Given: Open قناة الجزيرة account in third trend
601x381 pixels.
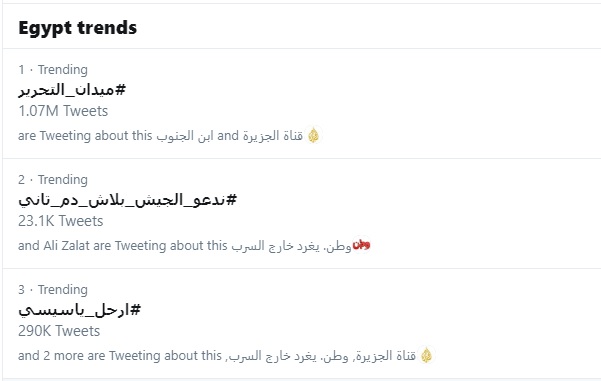Looking at the screenshot, I should [385, 356].
